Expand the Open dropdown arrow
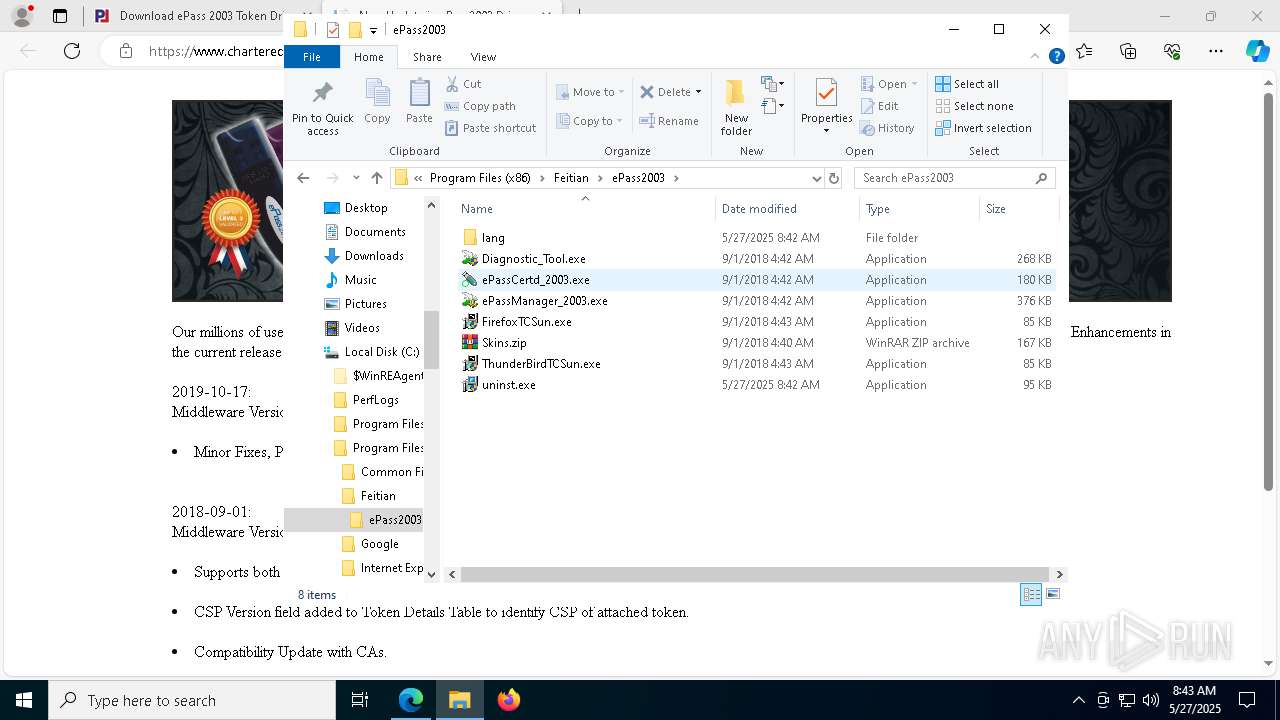 coord(914,84)
